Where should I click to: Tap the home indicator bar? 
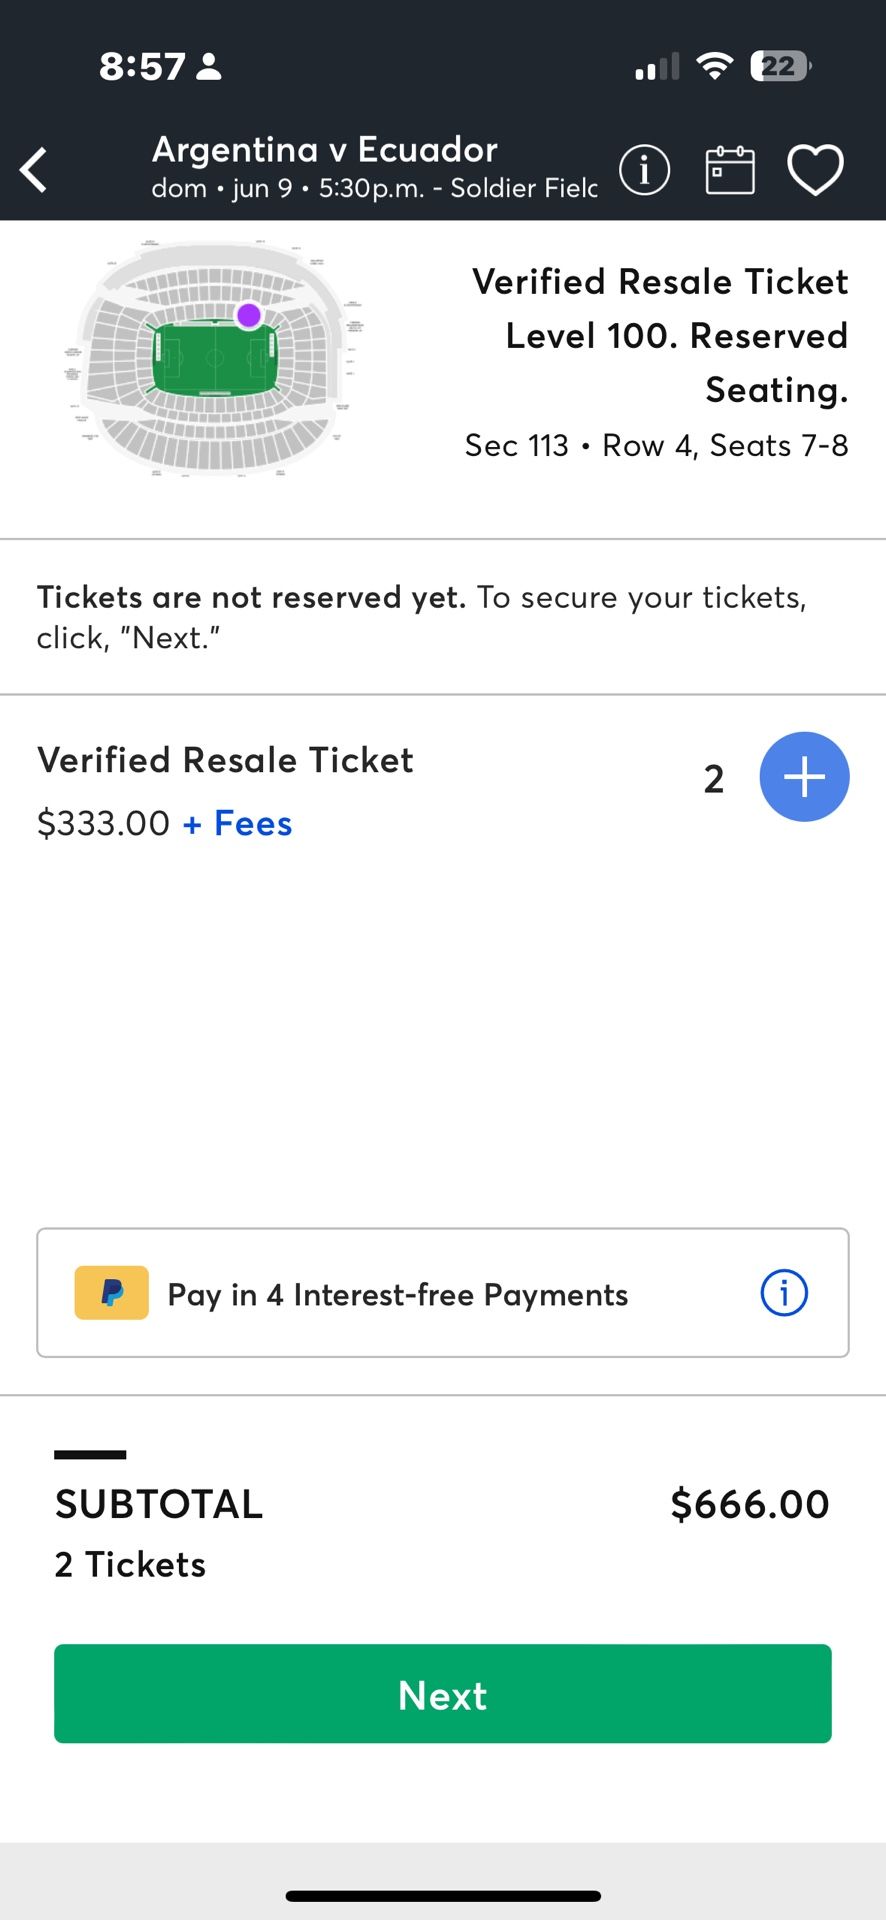coord(443,1896)
